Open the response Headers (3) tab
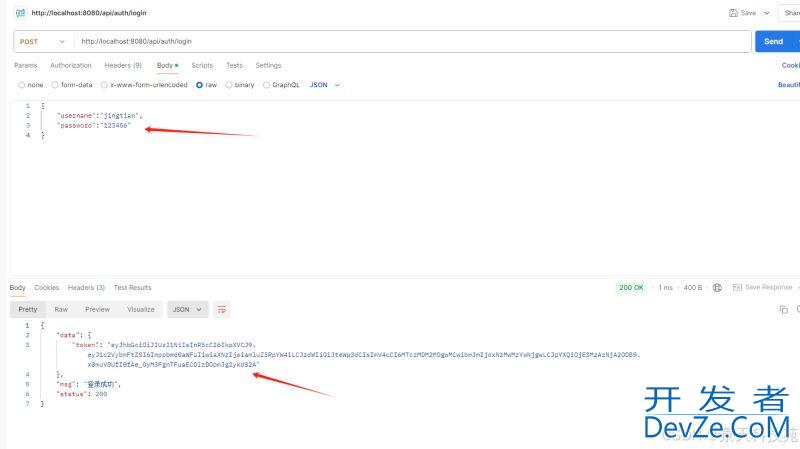This screenshot has width=800, height=449. click(x=86, y=288)
